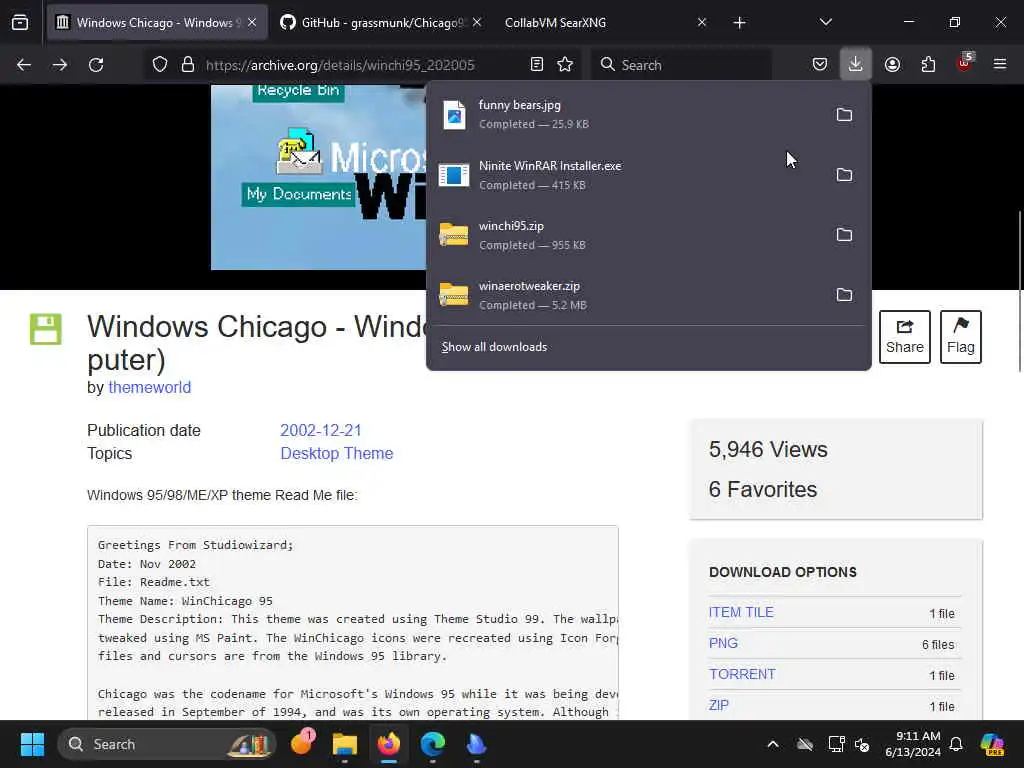Open TORRENT download option

(742, 674)
